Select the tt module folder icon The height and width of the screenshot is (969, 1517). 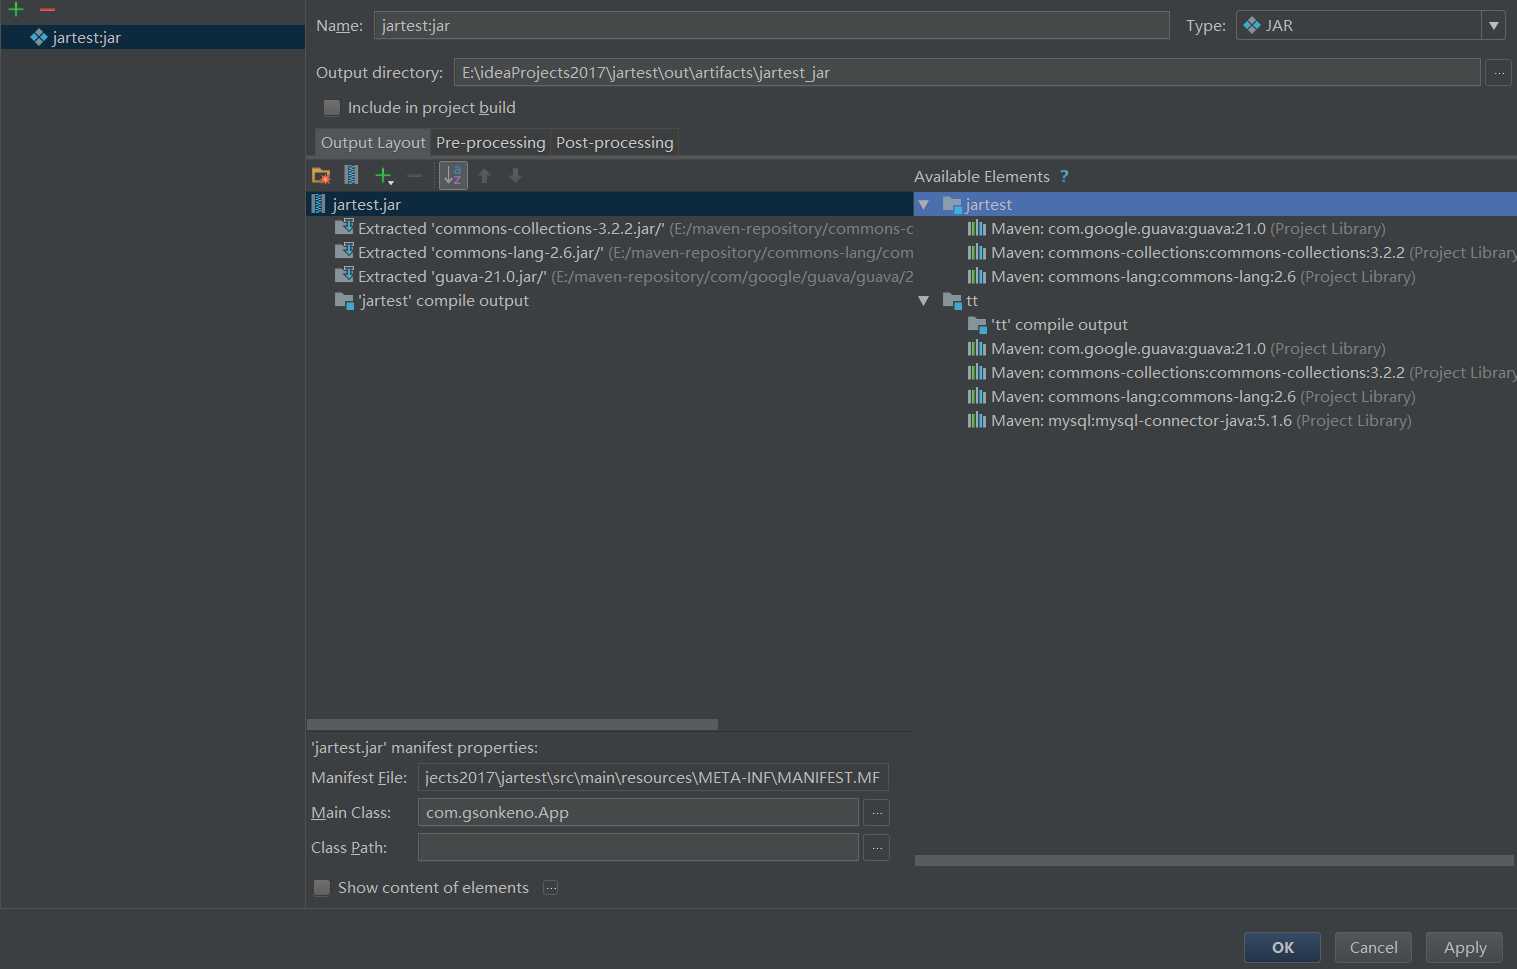(x=952, y=300)
